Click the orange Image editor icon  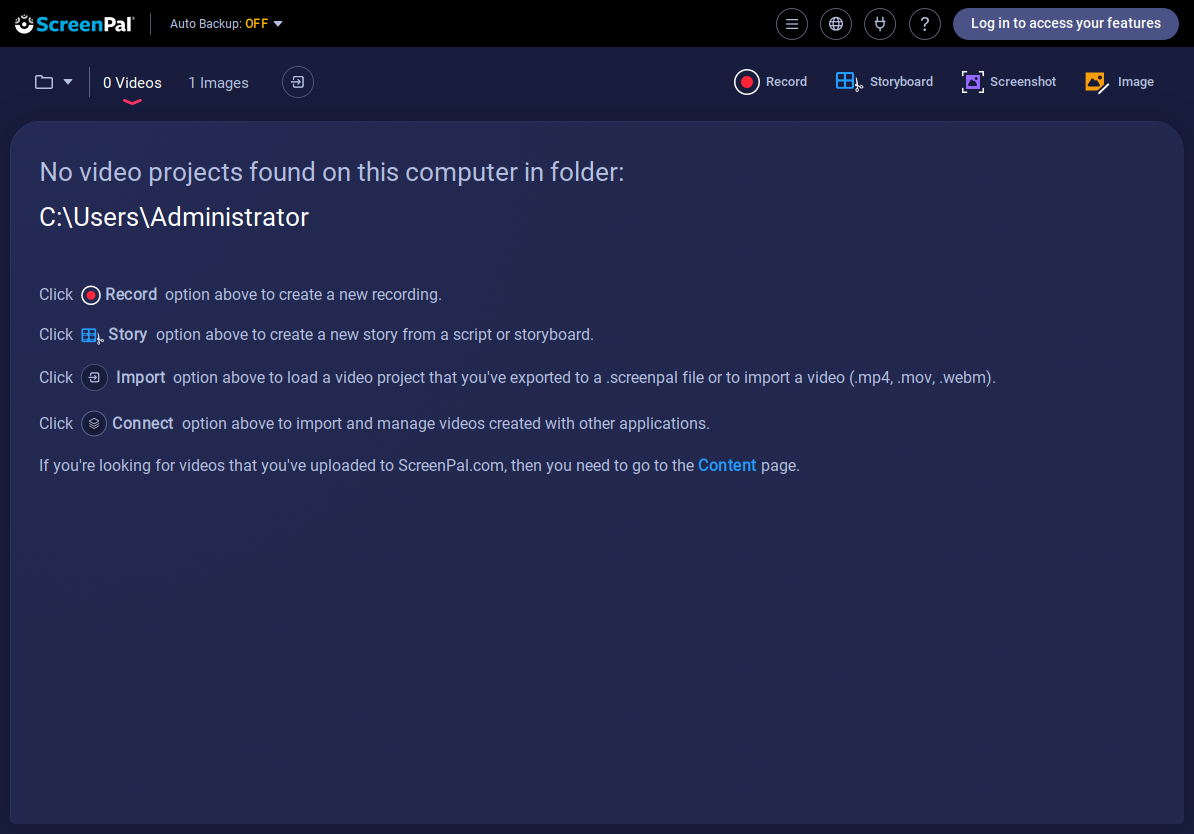click(x=1097, y=82)
